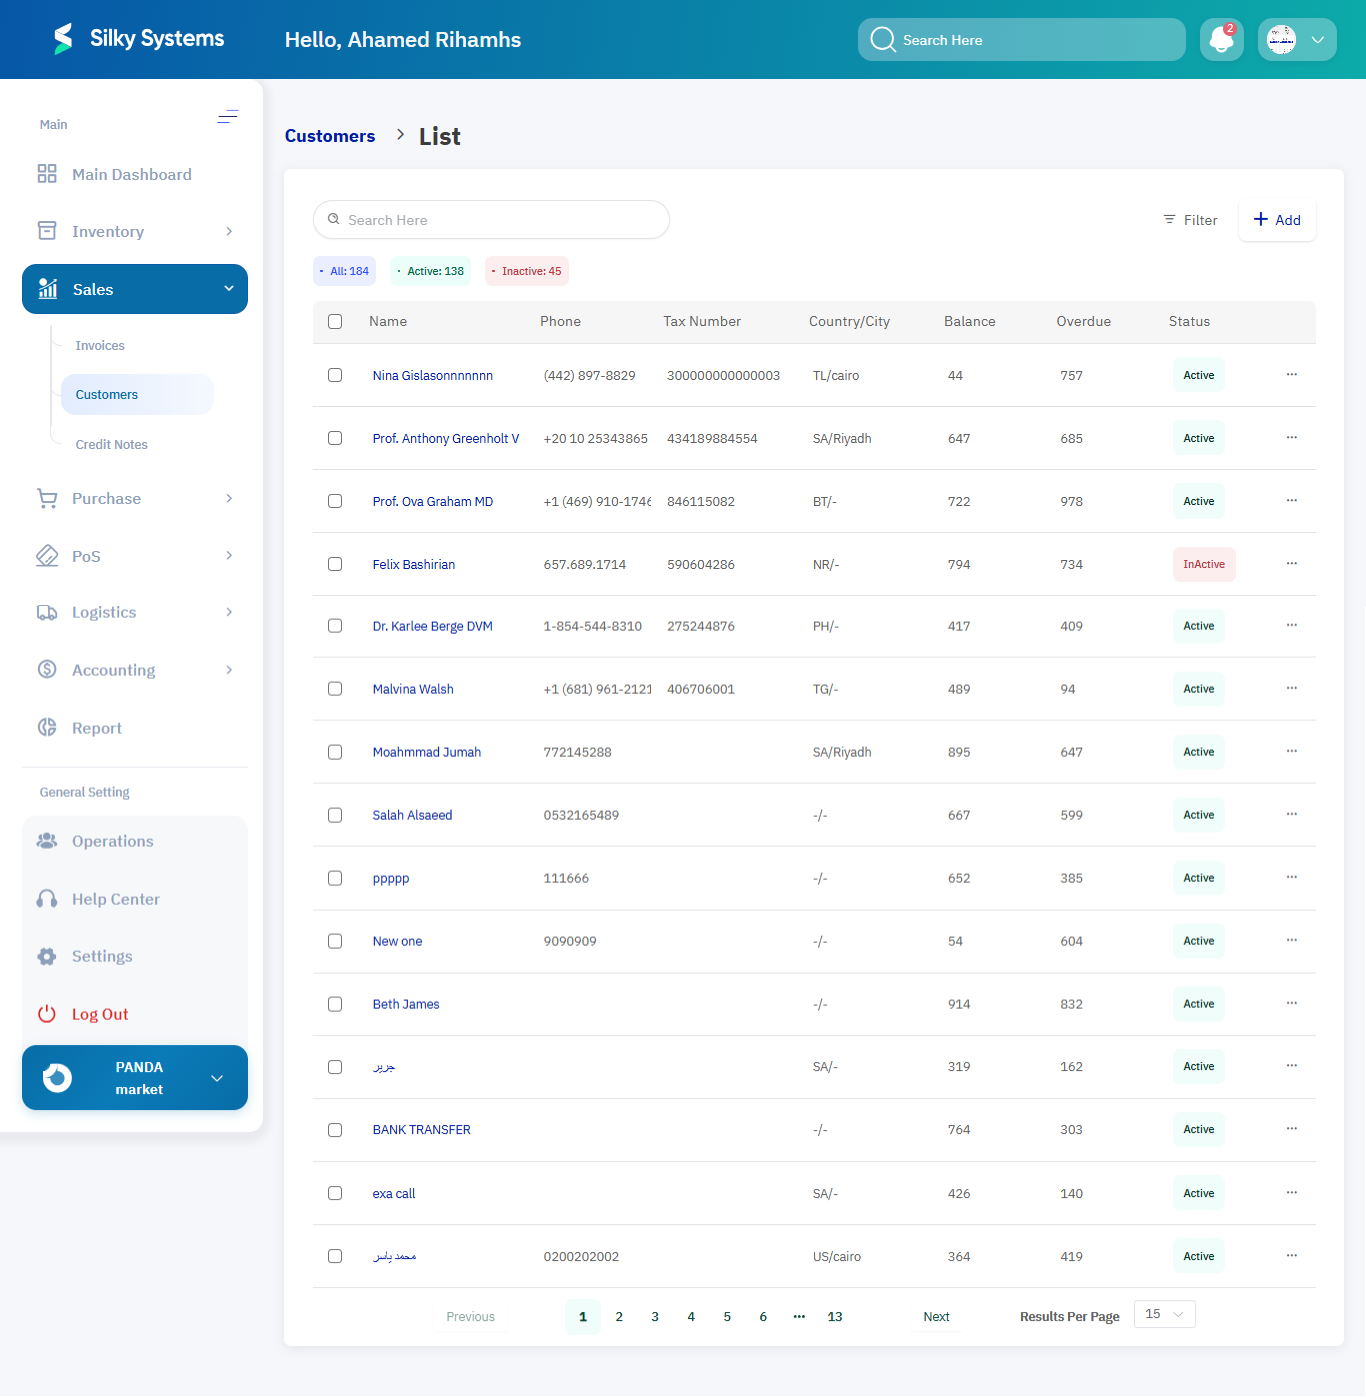
Task: Collapse the Sales menu chevron
Action: pos(228,289)
